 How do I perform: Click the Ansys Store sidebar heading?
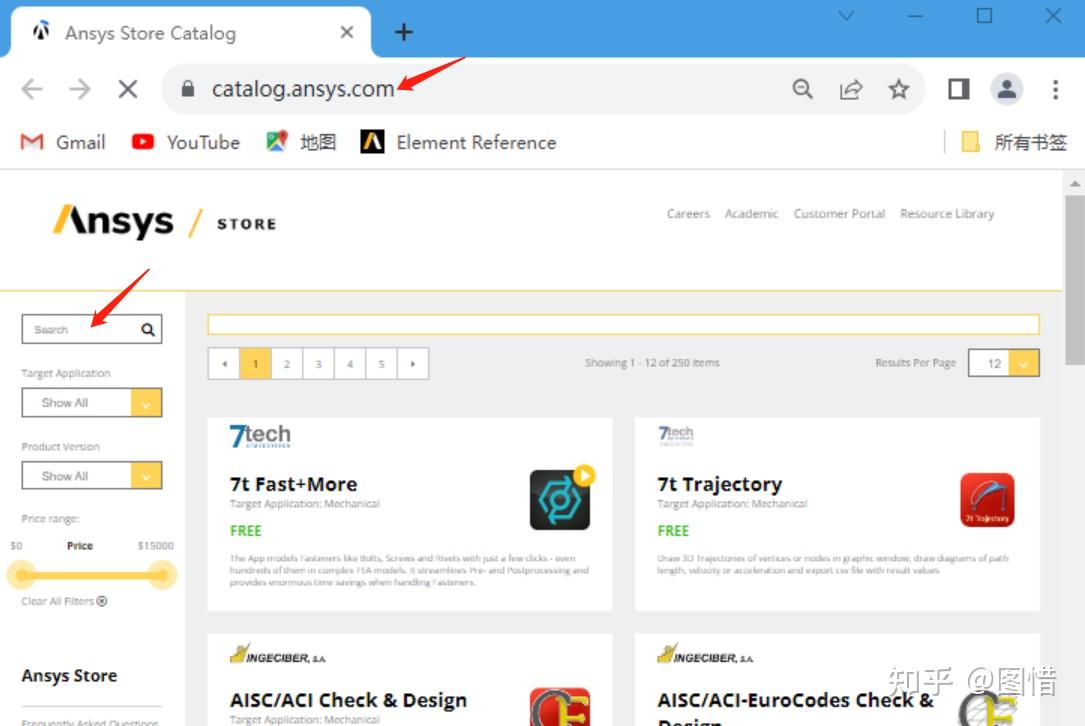click(69, 675)
